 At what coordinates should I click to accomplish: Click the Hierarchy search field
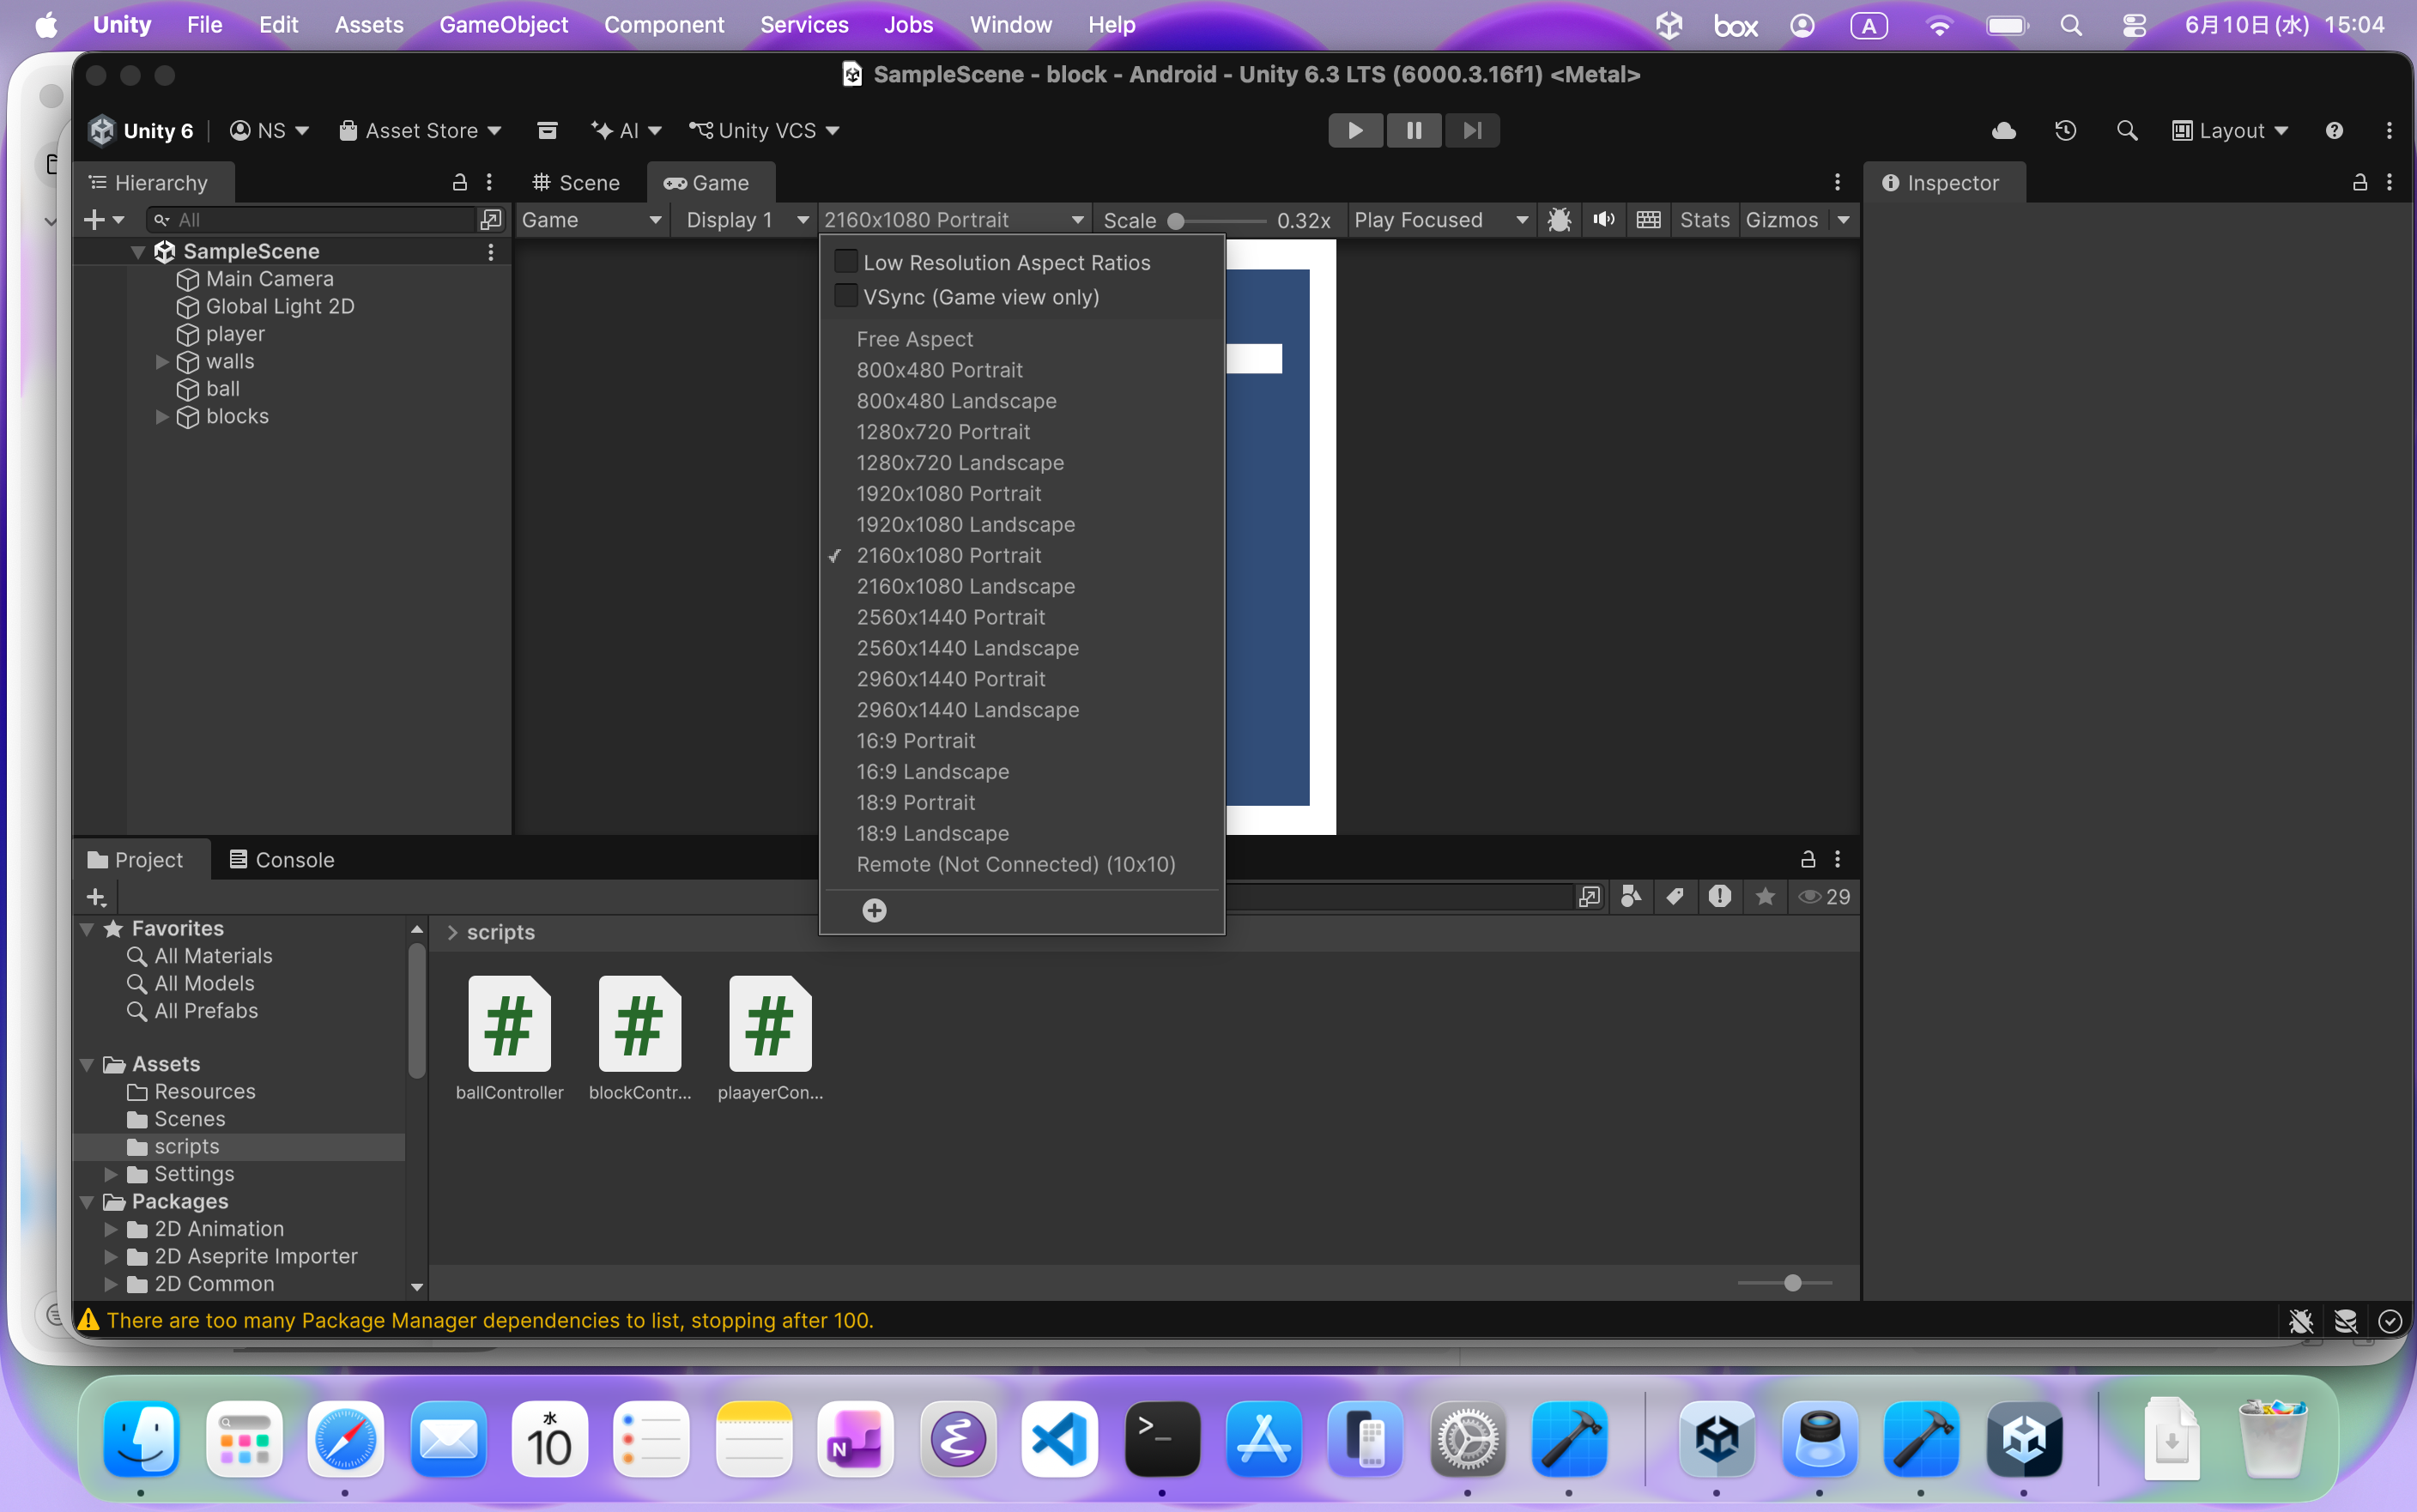point(314,220)
